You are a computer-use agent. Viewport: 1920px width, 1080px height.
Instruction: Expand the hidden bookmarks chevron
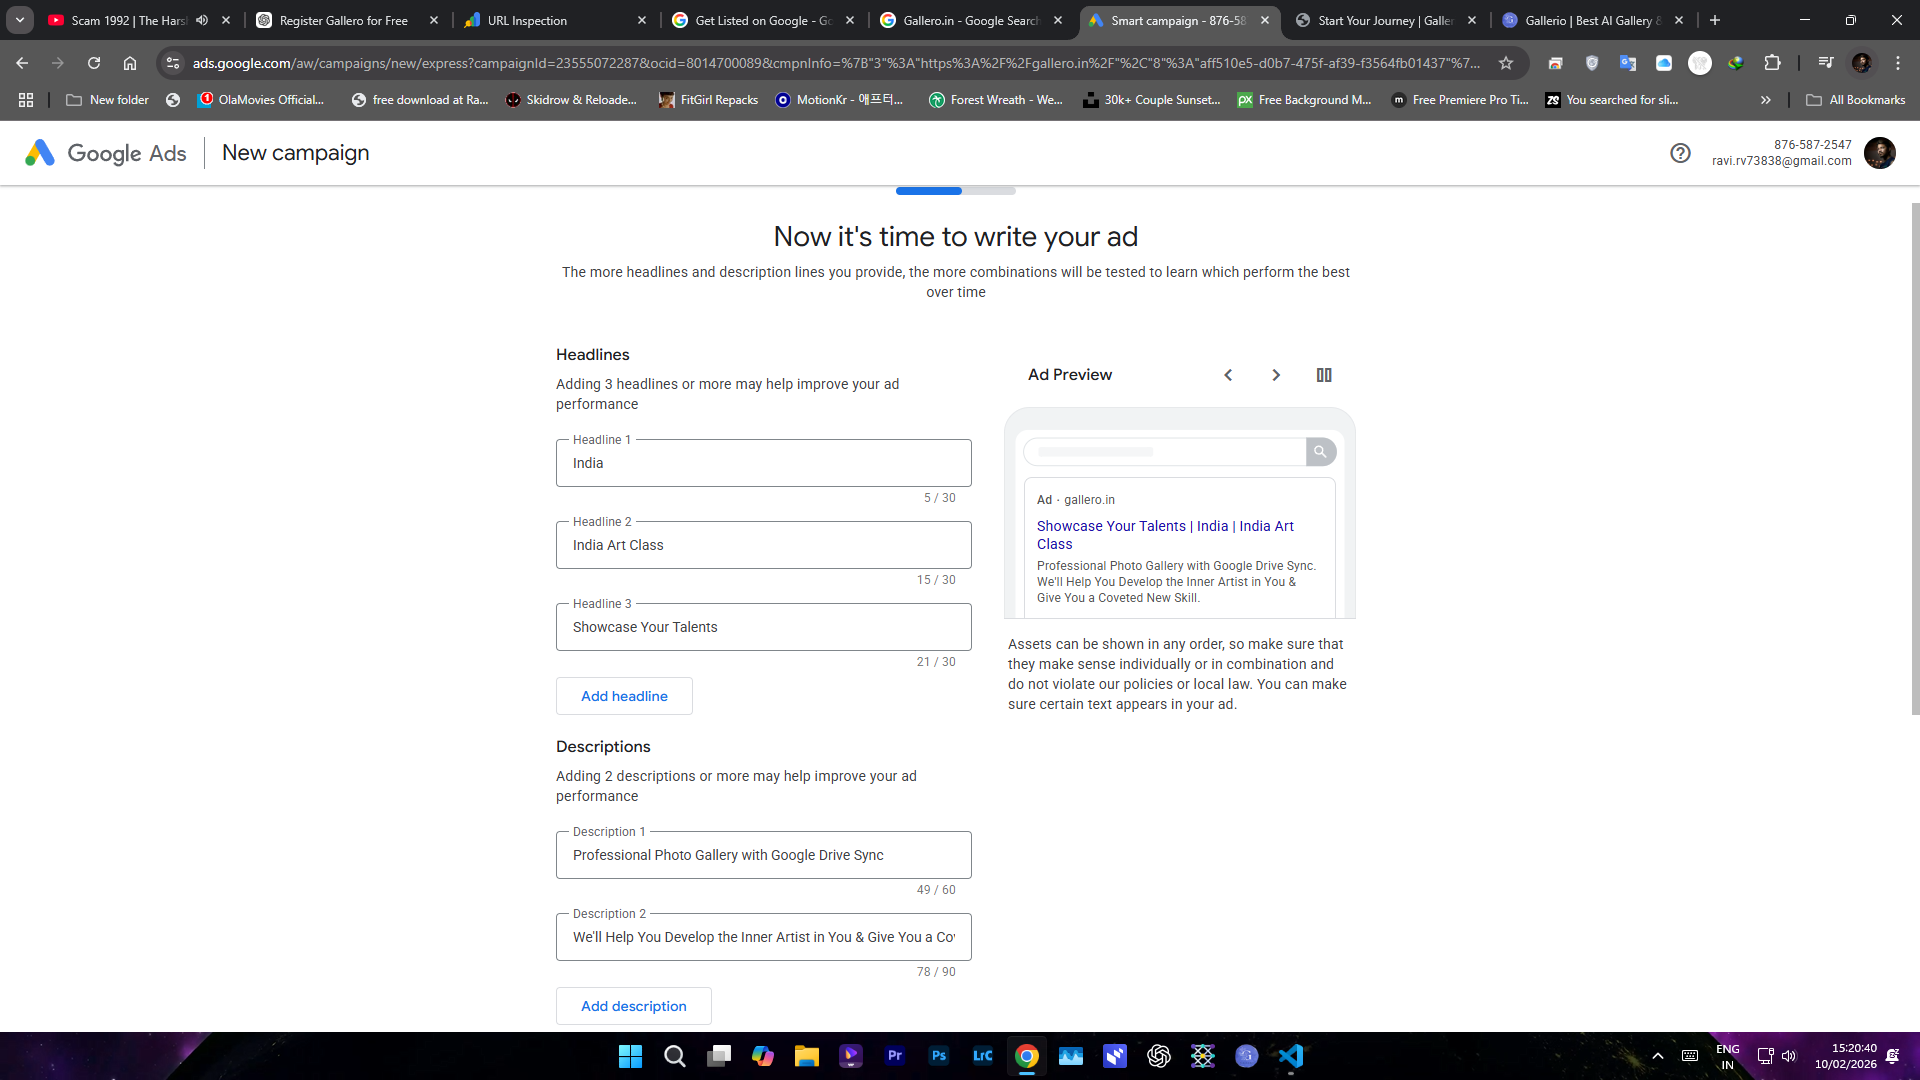(1765, 100)
